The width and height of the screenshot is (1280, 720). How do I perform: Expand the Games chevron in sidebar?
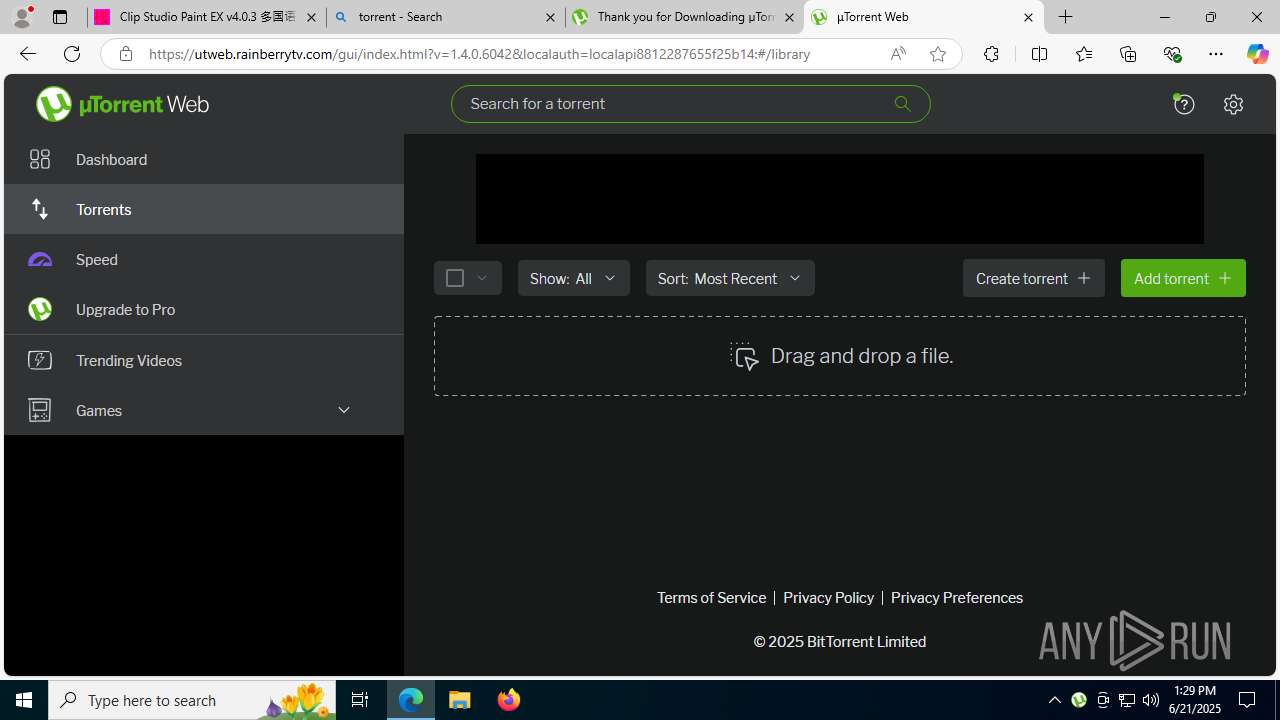coord(344,410)
